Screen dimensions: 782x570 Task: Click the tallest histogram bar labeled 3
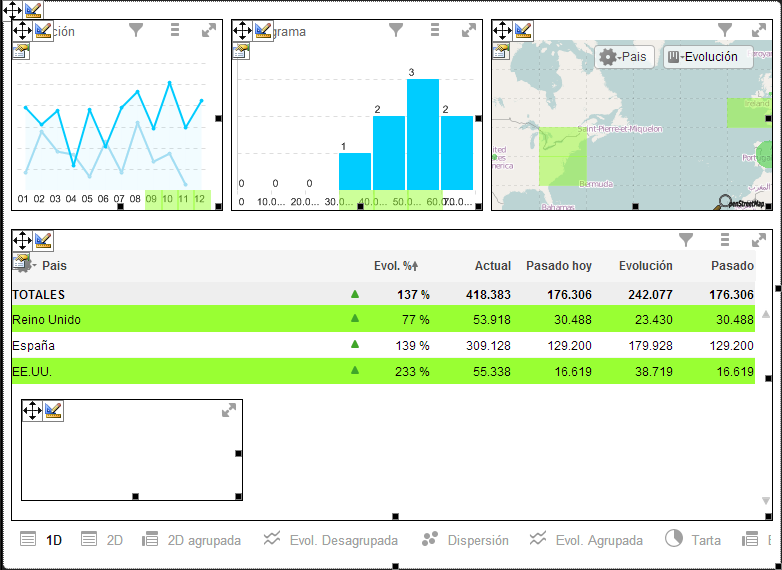(x=423, y=134)
